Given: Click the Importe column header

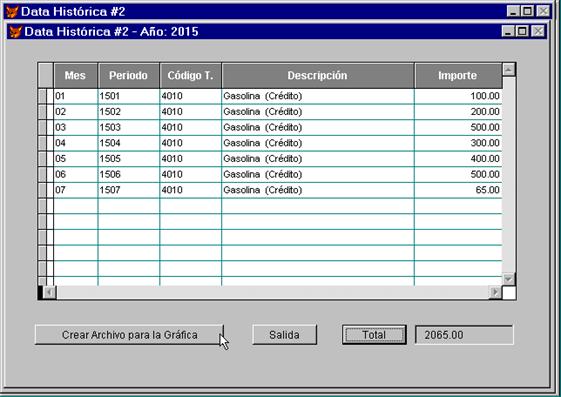Looking at the screenshot, I should (x=458, y=75).
